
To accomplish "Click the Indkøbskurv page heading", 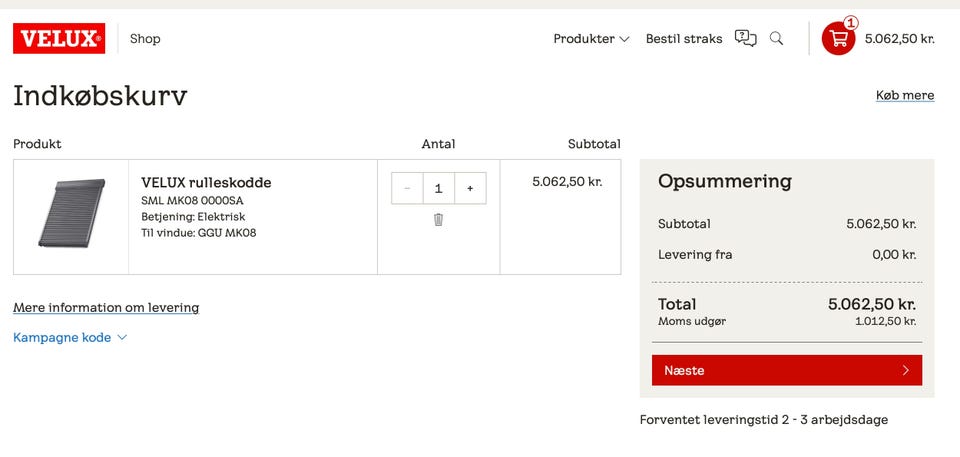I will [x=100, y=96].
